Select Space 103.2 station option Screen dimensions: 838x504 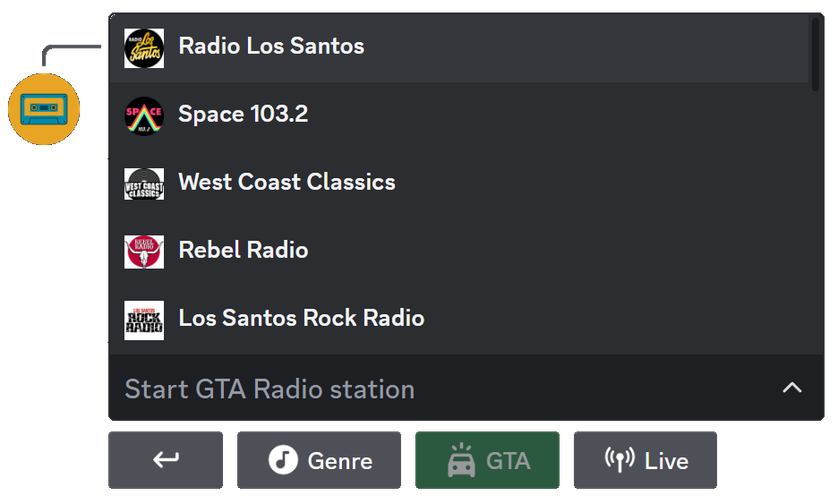(x=460, y=116)
